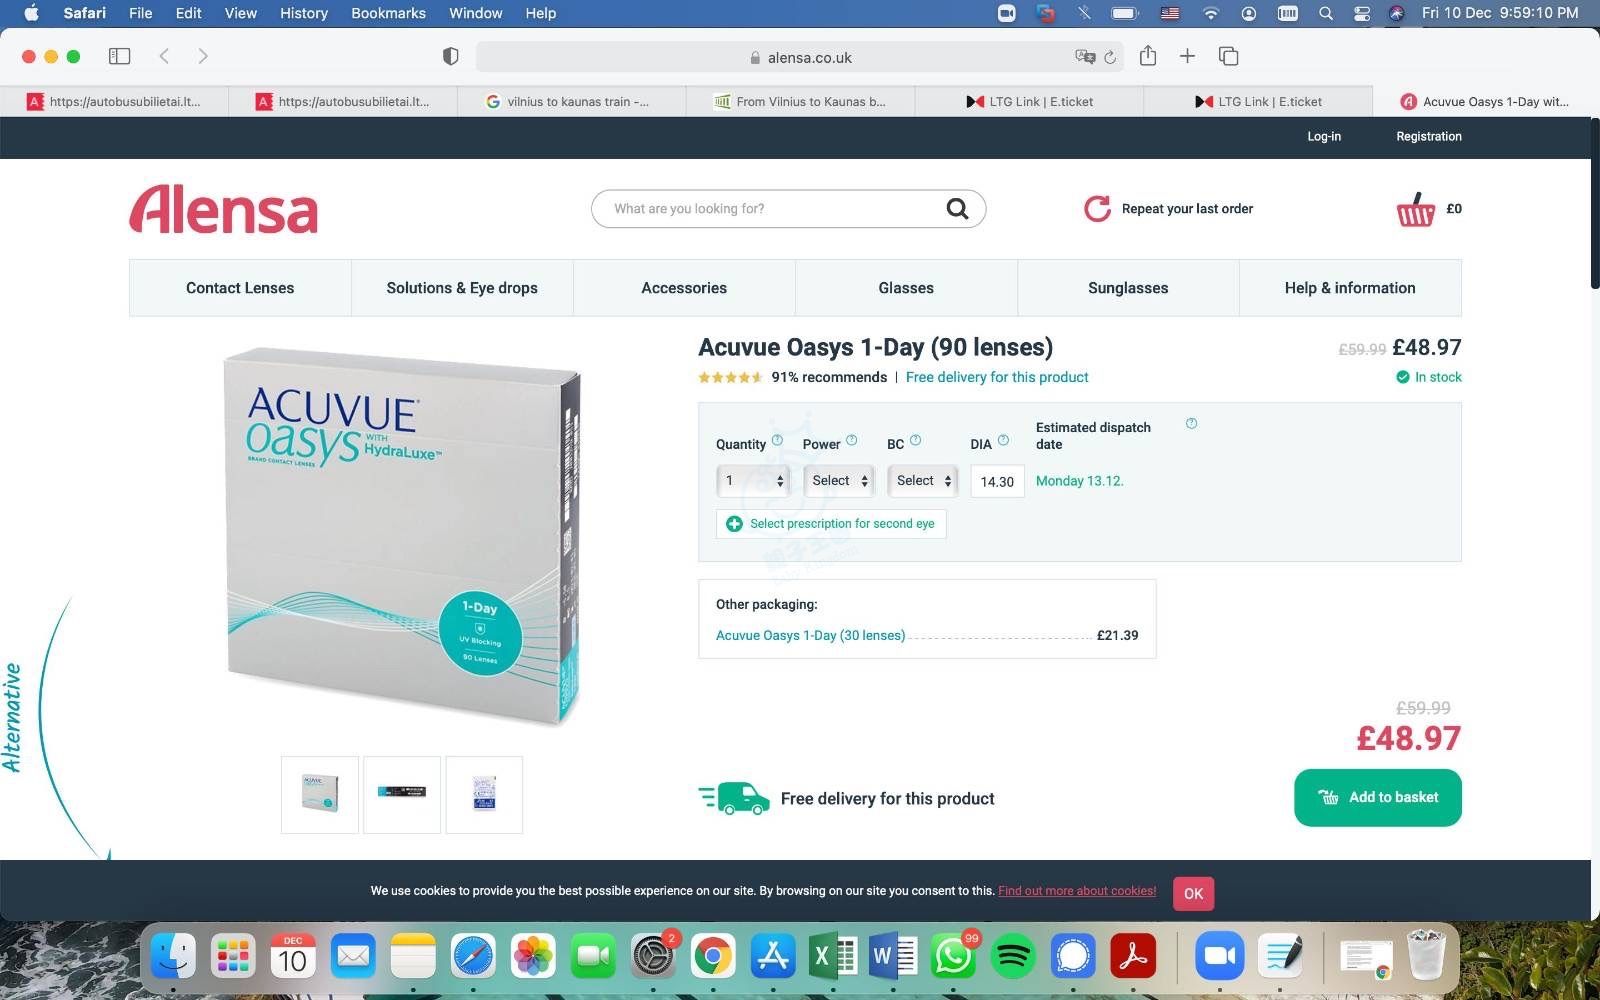The width and height of the screenshot is (1600, 1000).
Task: Click the DIA help question icon
Action: tap(1003, 440)
